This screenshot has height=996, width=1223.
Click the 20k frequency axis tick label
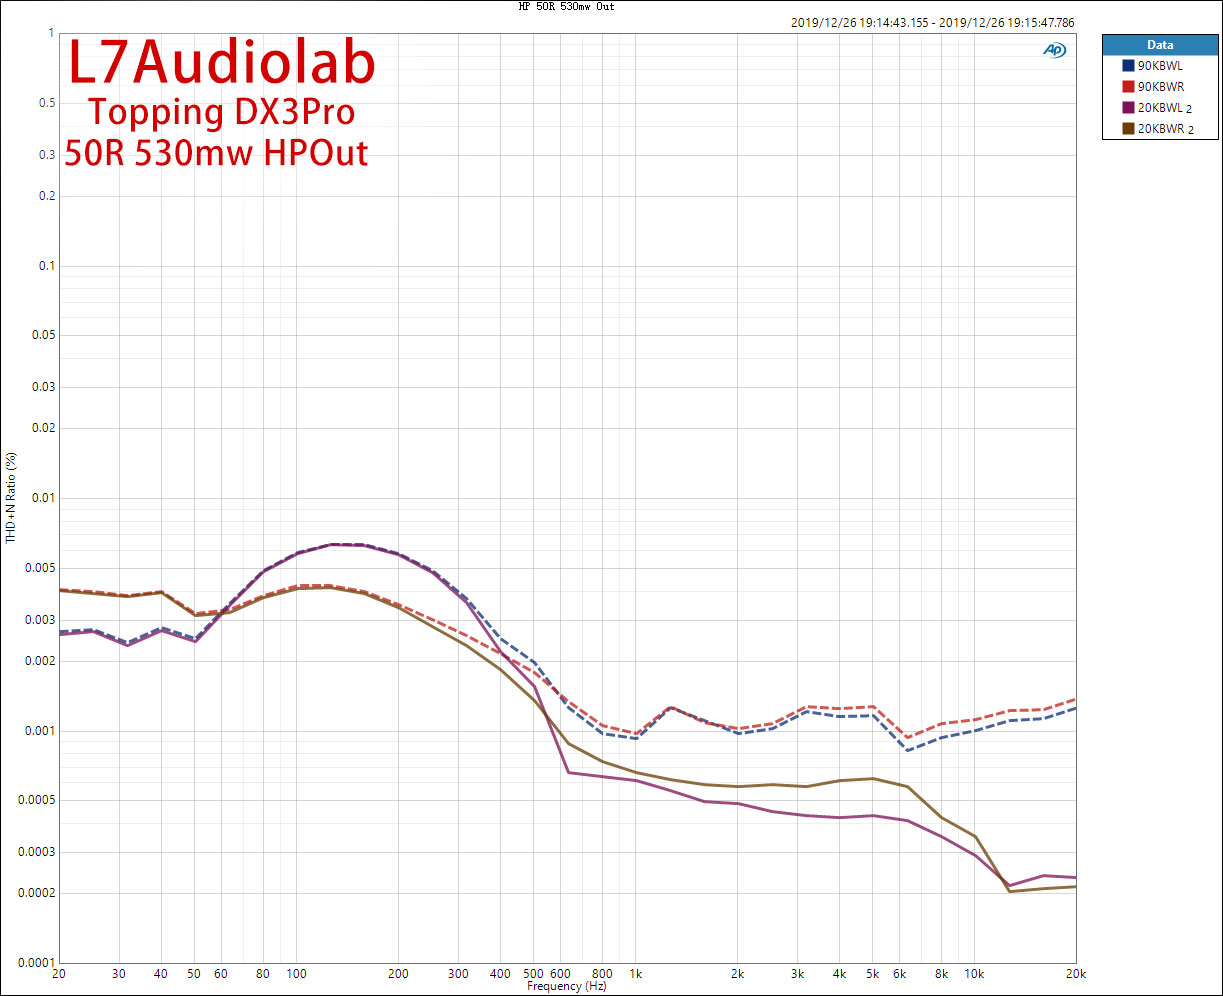click(1074, 973)
